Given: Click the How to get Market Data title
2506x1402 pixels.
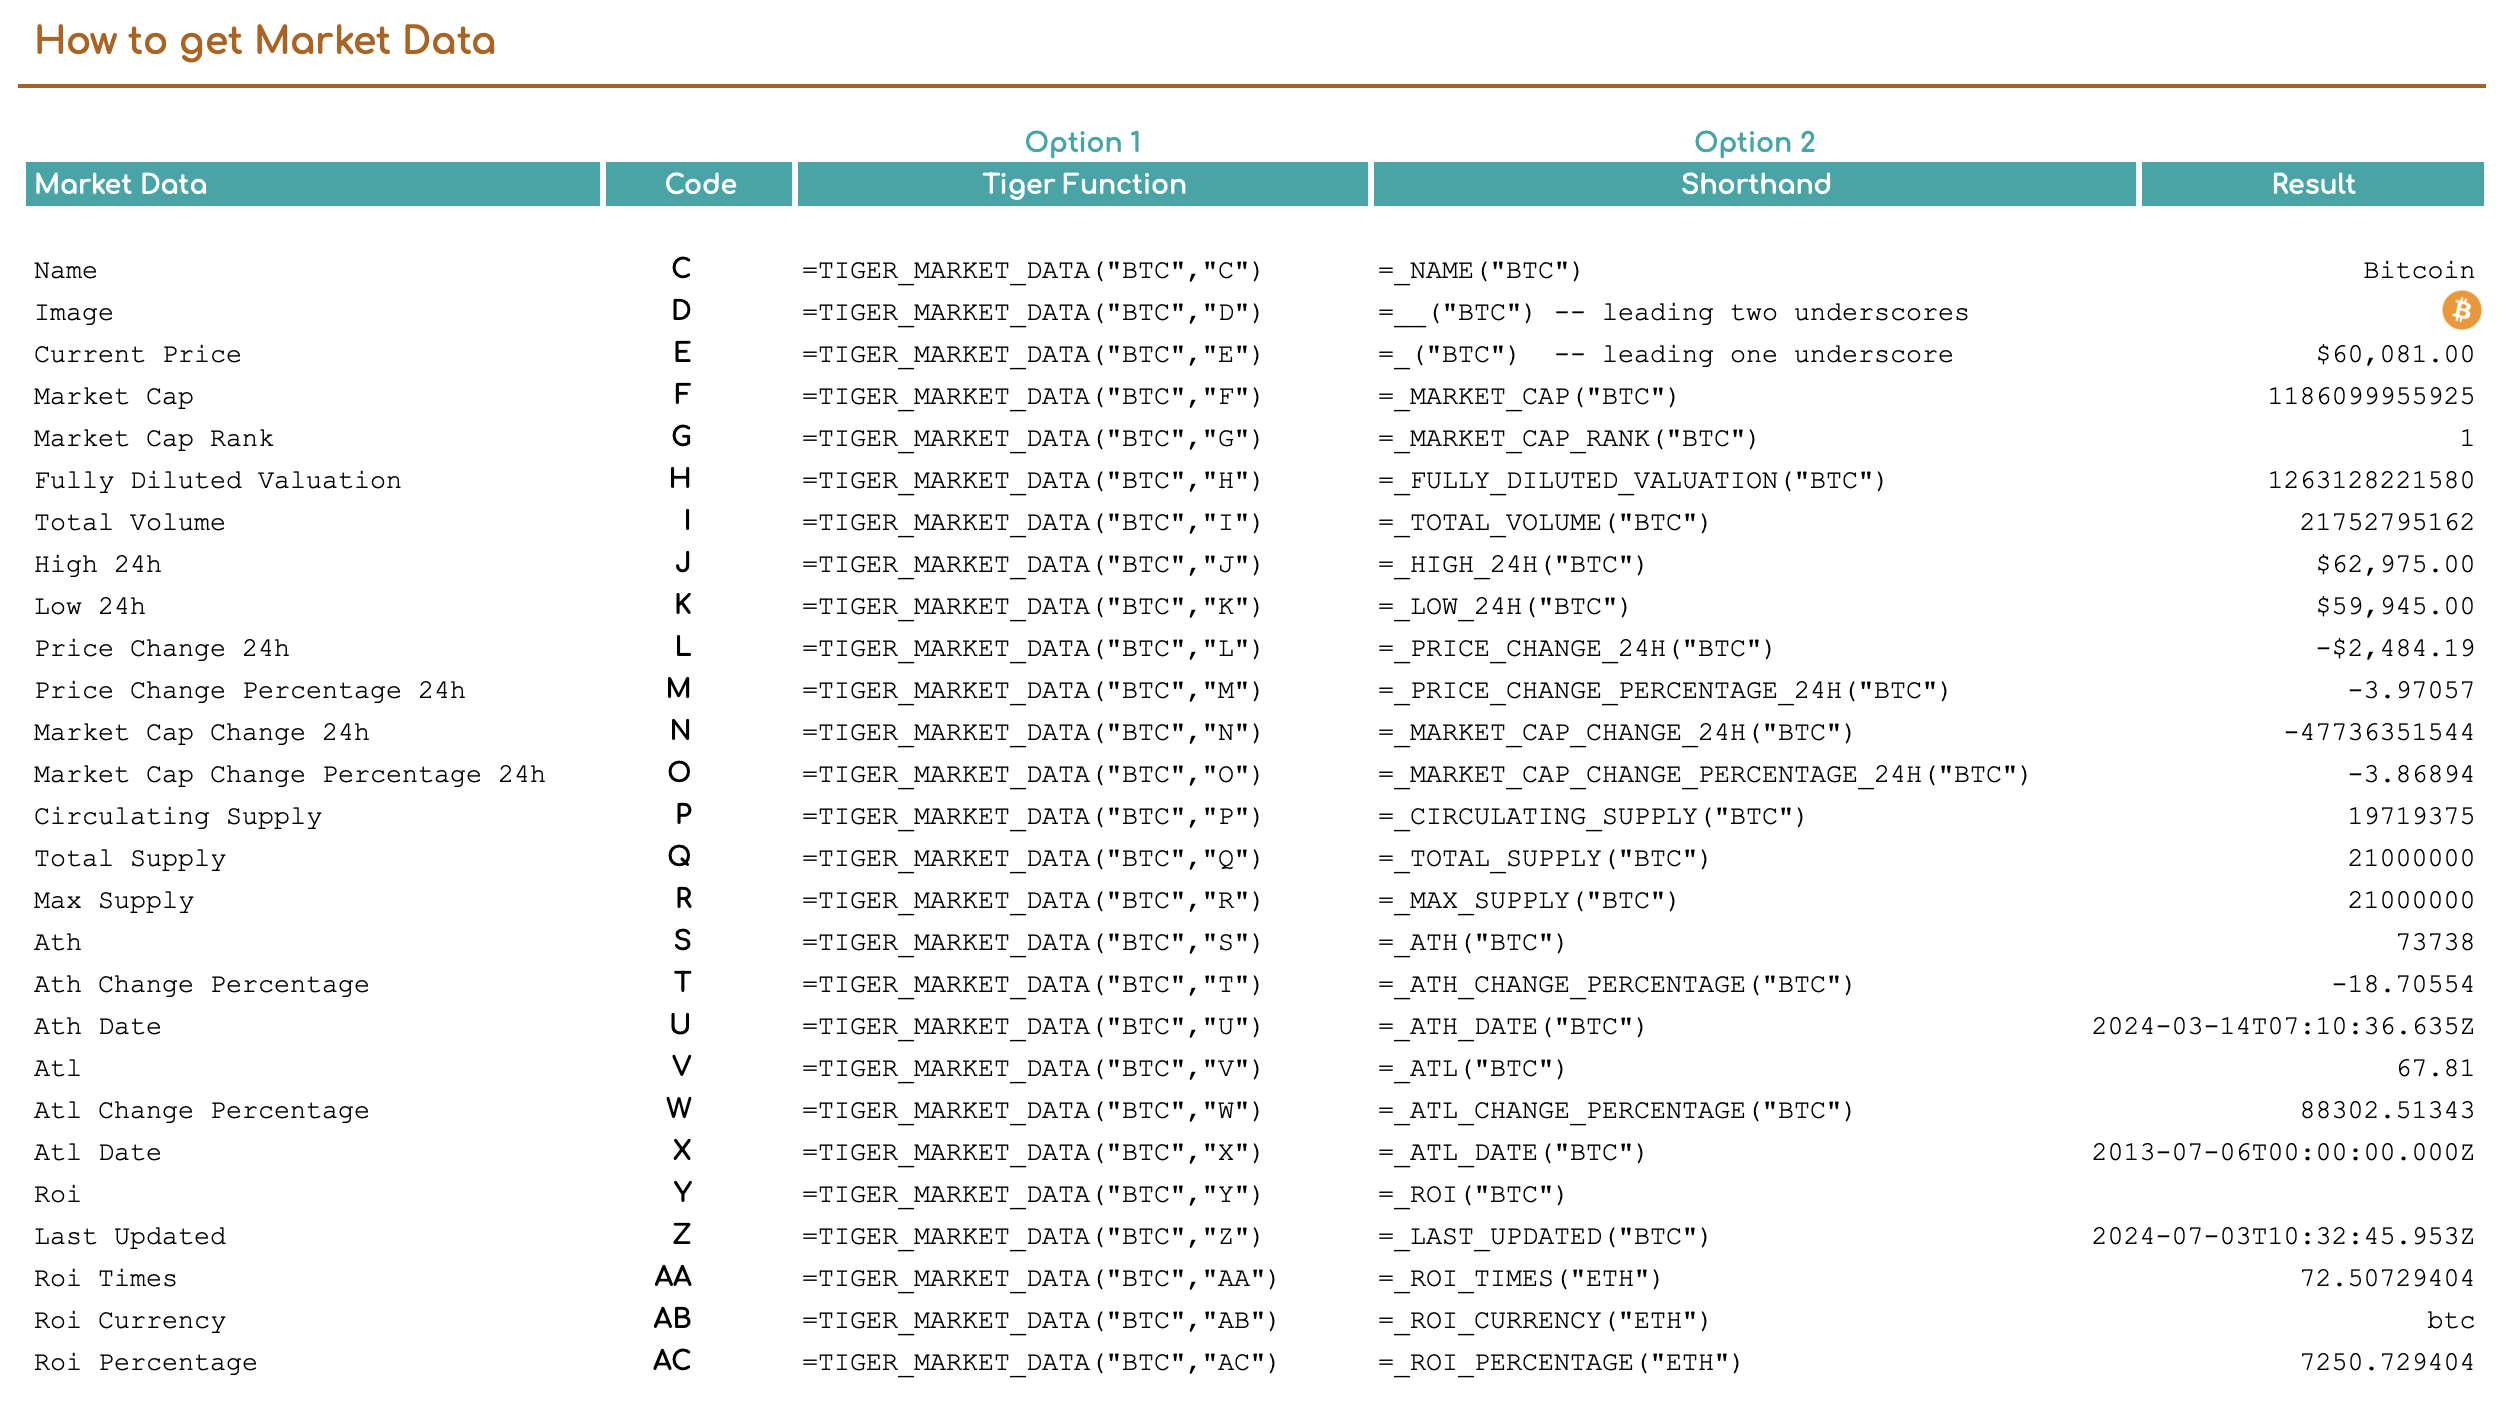Looking at the screenshot, I should point(265,41).
